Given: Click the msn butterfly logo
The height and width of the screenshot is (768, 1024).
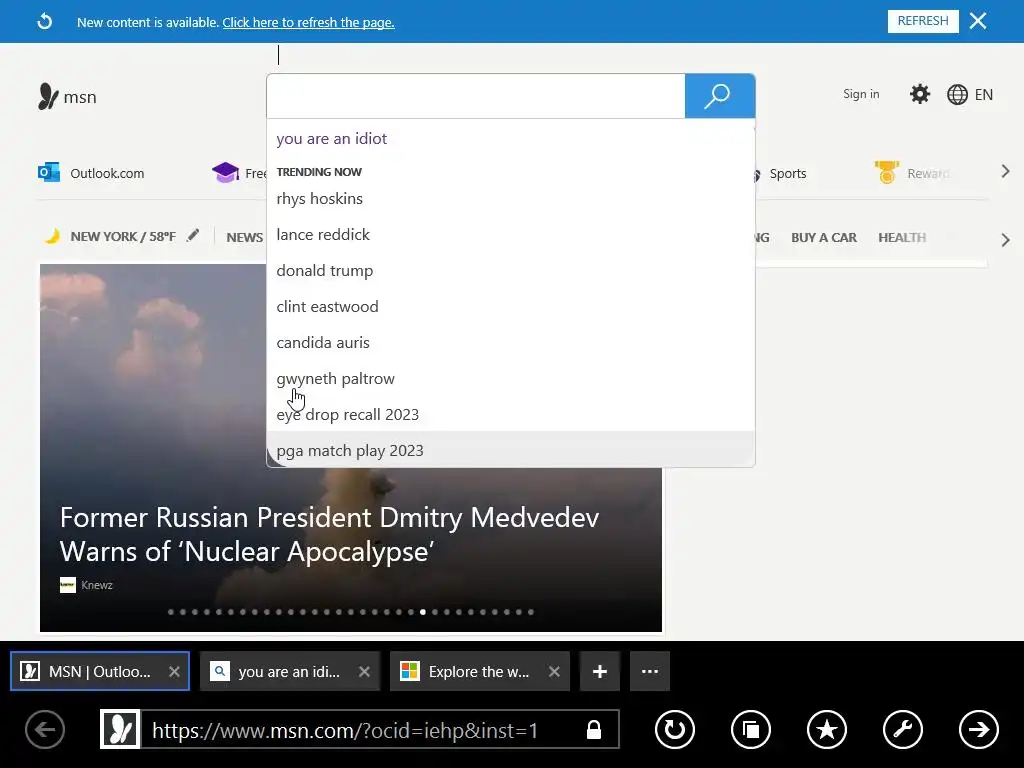Looking at the screenshot, I should pyautogui.click(x=48, y=97).
